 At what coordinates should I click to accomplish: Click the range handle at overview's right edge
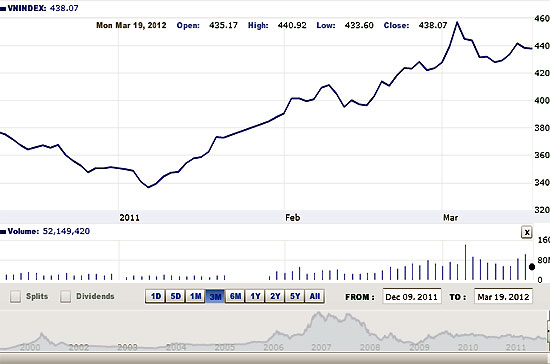click(x=548, y=331)
